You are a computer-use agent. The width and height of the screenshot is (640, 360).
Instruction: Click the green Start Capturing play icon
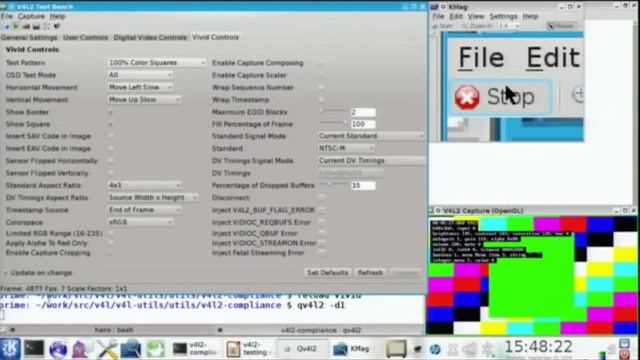click(x=16, y=27)
